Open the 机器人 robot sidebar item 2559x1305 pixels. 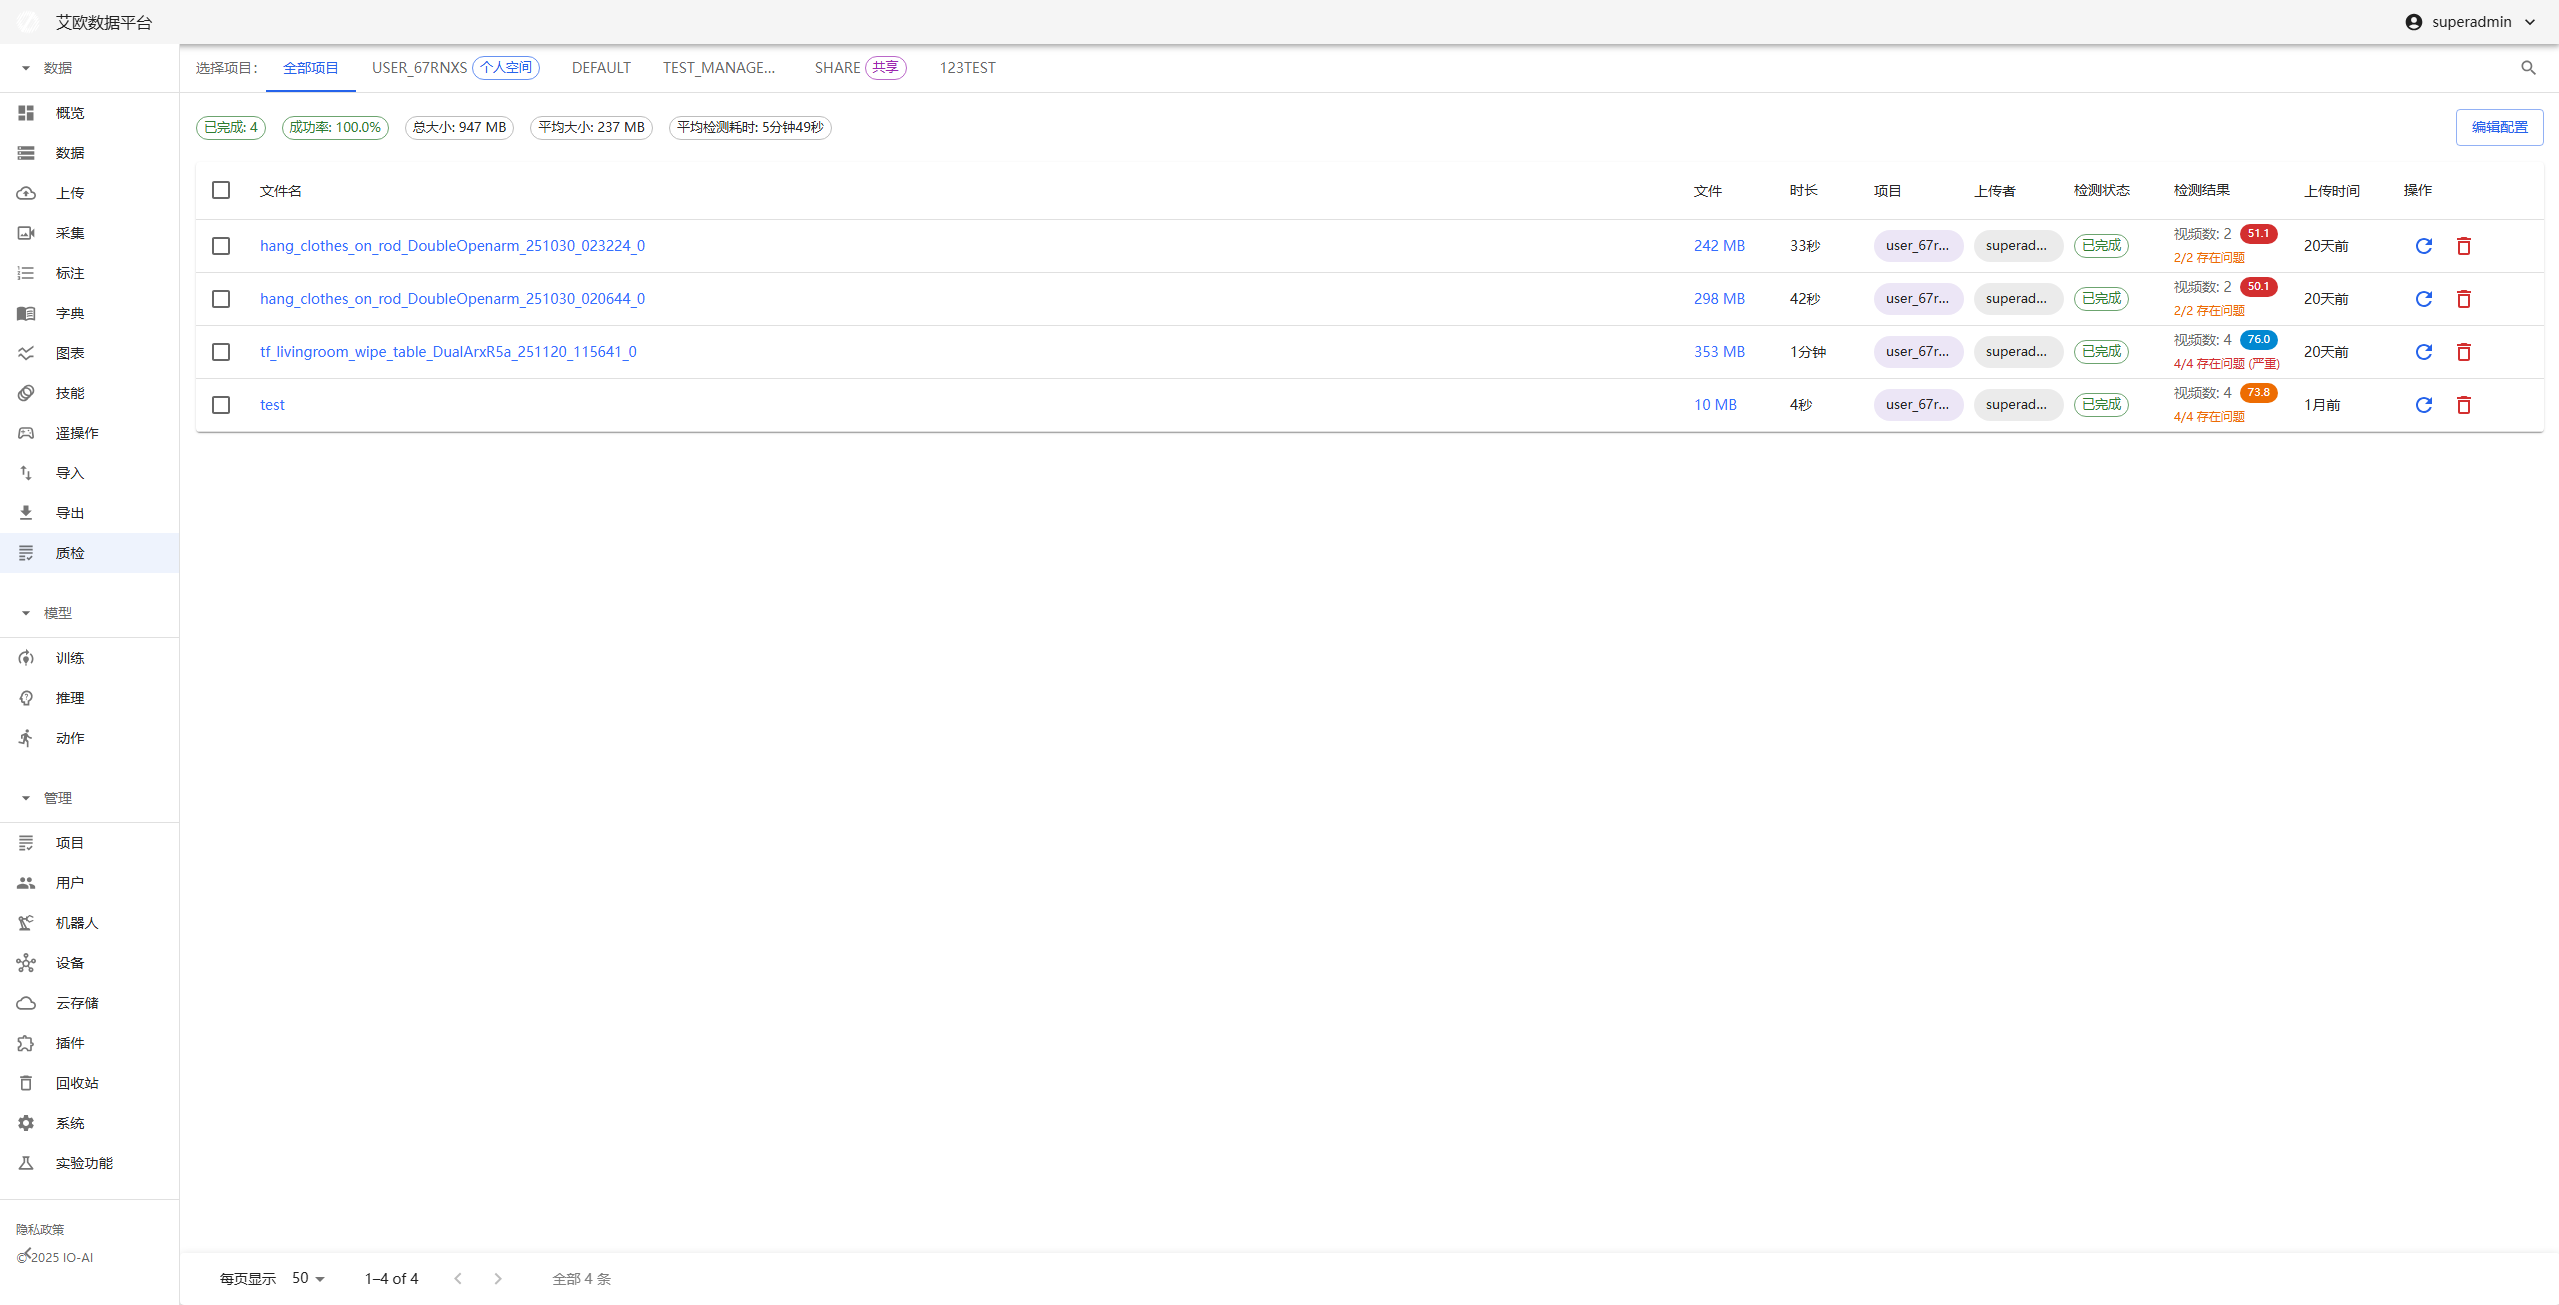76,923
